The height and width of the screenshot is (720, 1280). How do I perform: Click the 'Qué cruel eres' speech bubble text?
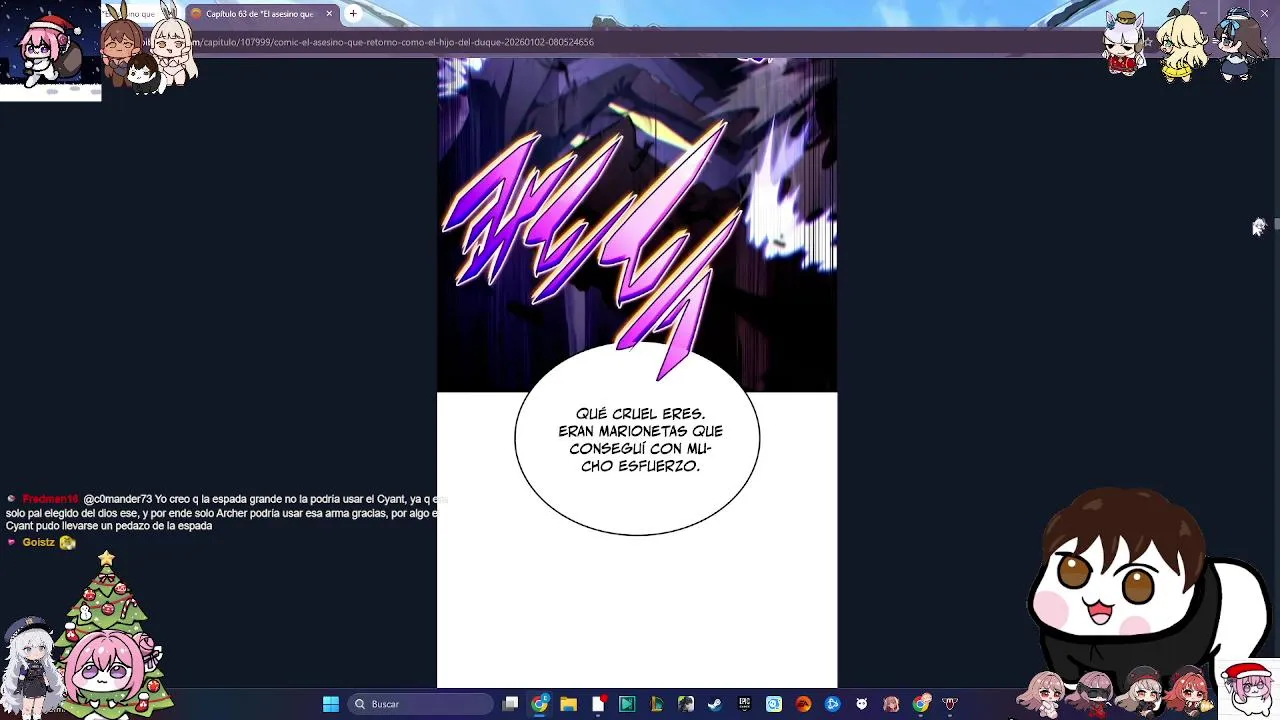(640, 440)
